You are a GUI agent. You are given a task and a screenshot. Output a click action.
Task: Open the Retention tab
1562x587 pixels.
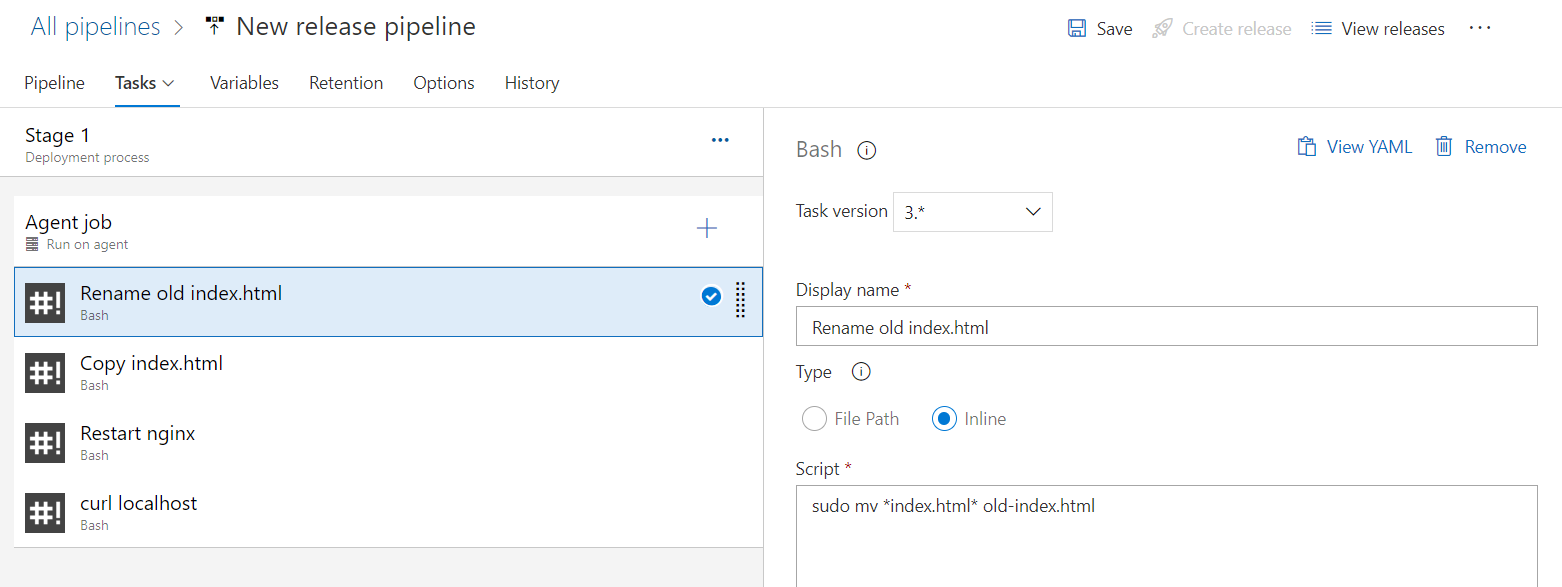tap(346, 83)
